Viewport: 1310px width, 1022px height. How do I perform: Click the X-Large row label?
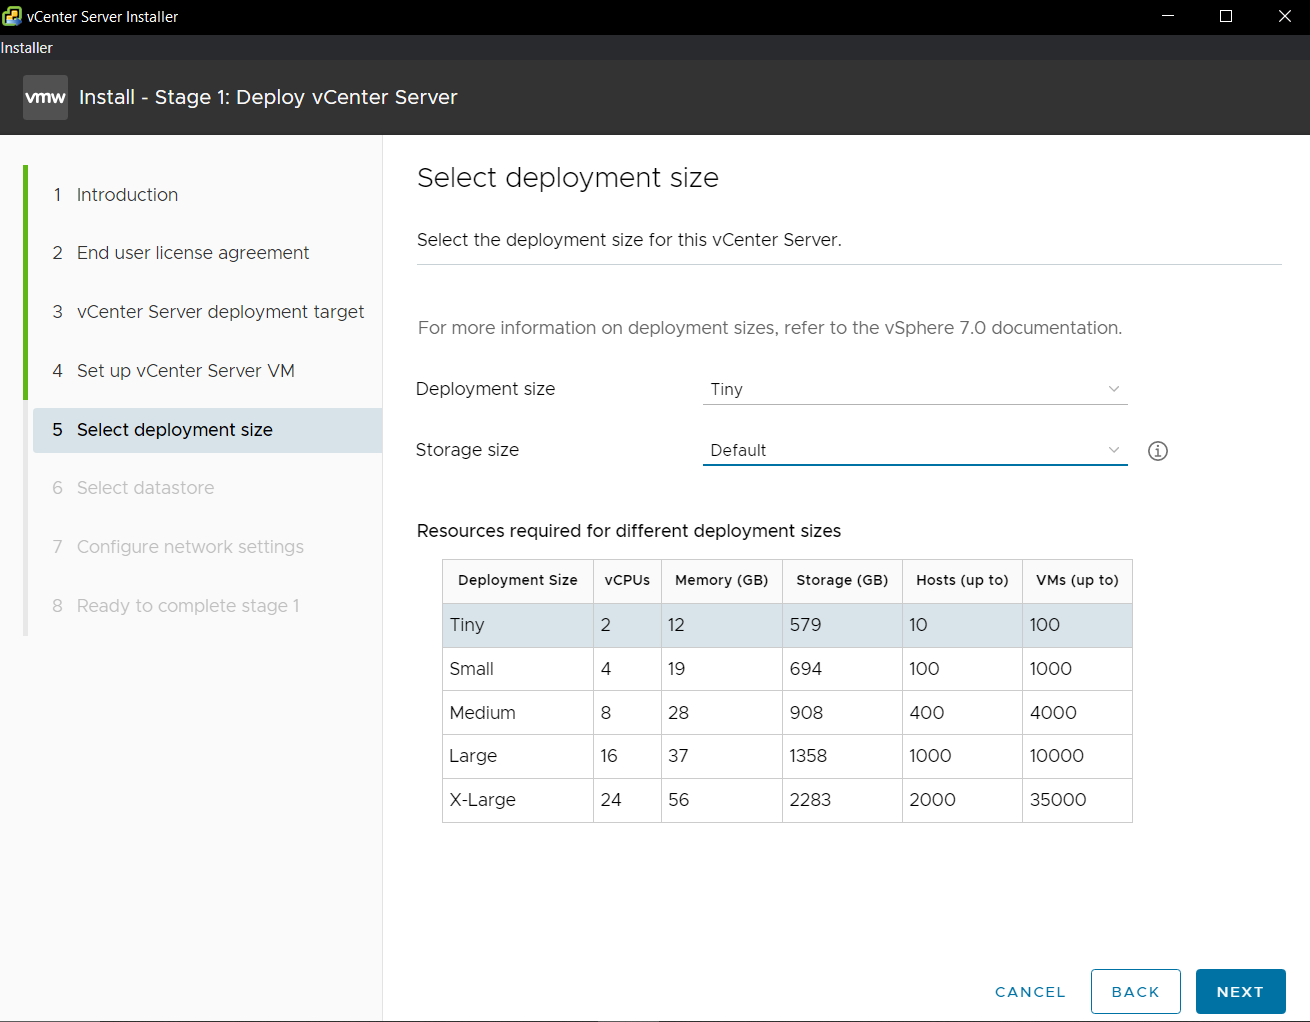482,800
